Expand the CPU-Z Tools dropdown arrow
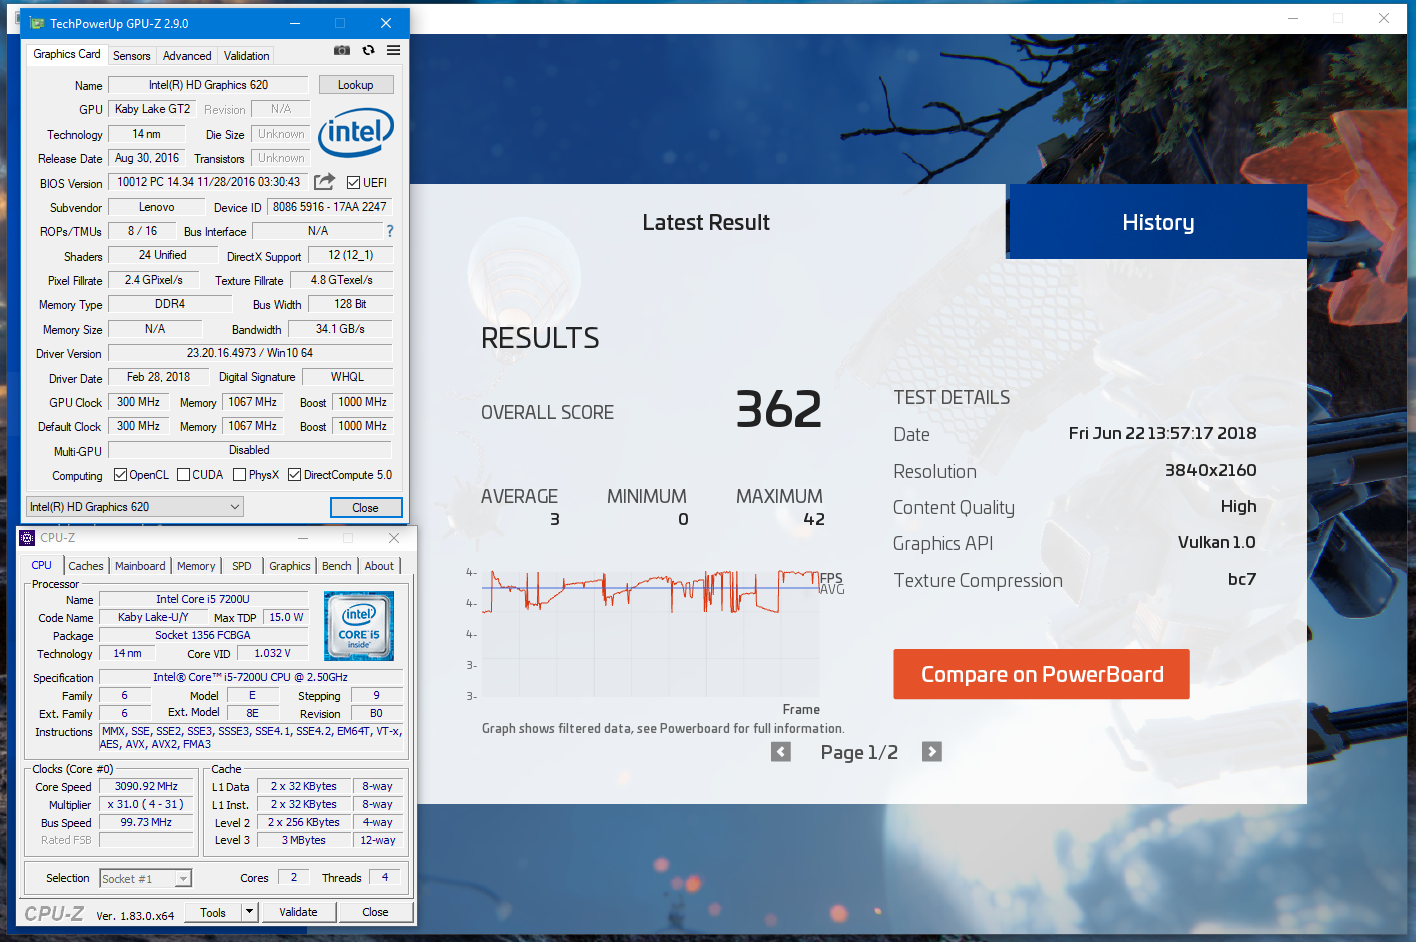1416x942 pixels. (x=250, y=912)
